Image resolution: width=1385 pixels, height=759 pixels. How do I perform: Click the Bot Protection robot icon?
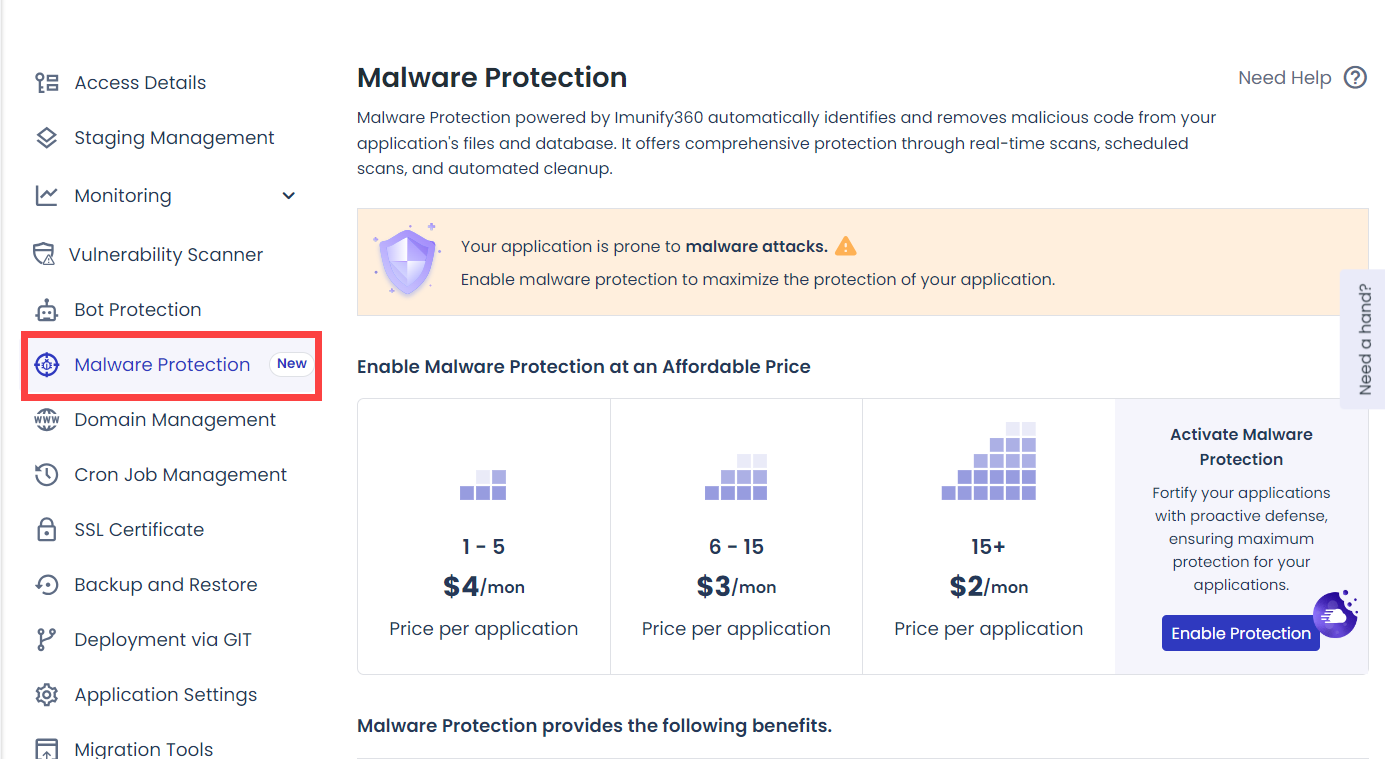(46, 310)
